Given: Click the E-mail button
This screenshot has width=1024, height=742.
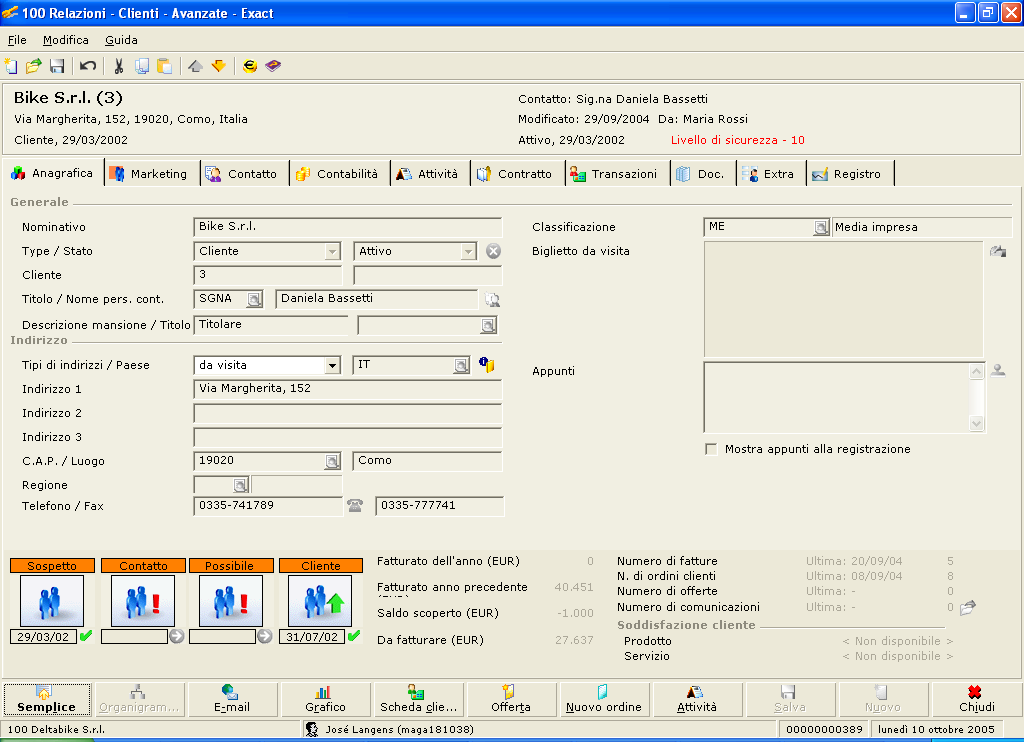Looking at the screenshot, I should click(x=232, y=699).
